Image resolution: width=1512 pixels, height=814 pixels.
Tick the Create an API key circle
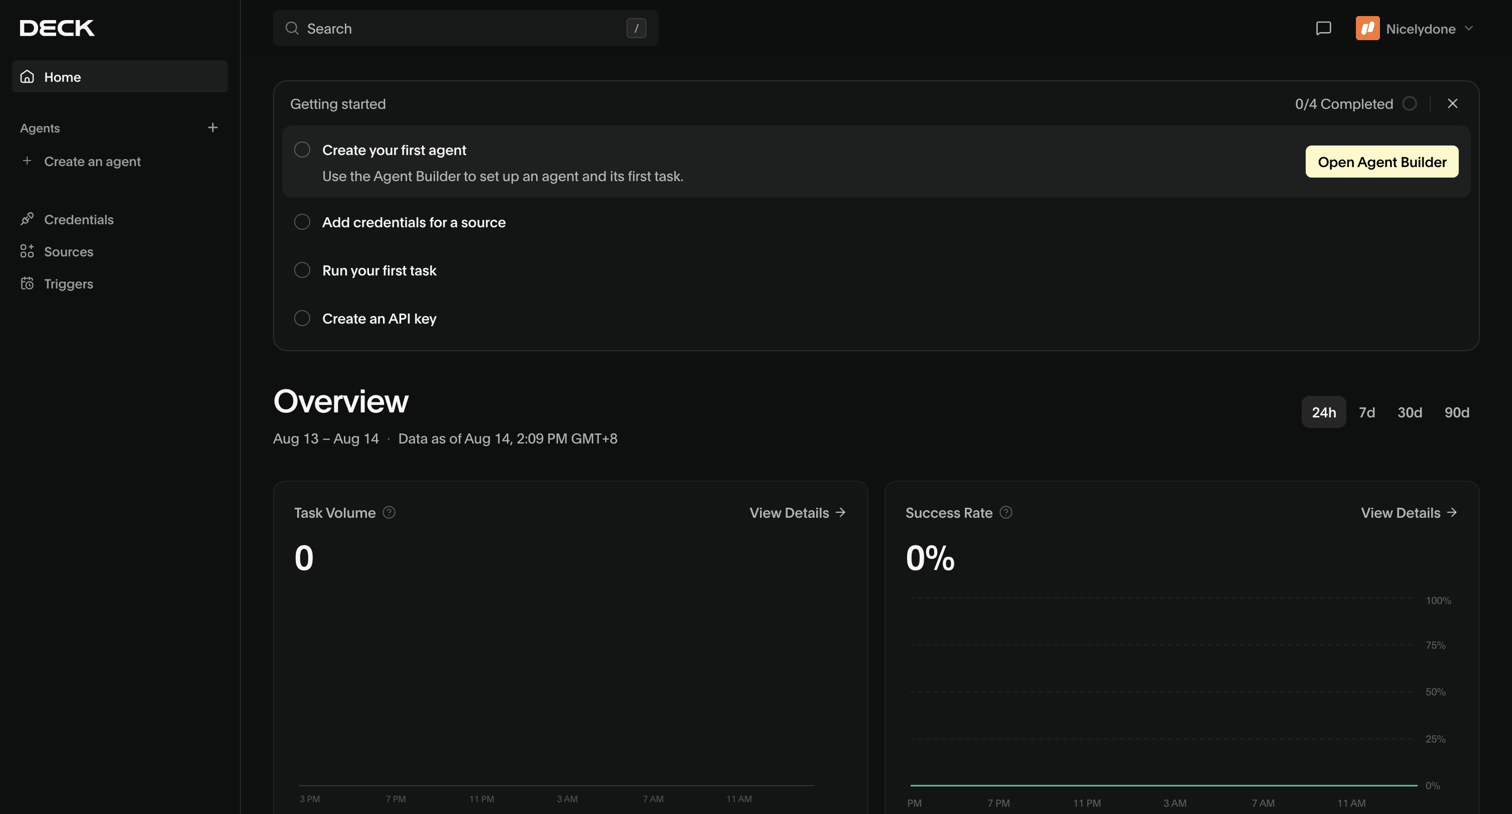coord(302,318)
